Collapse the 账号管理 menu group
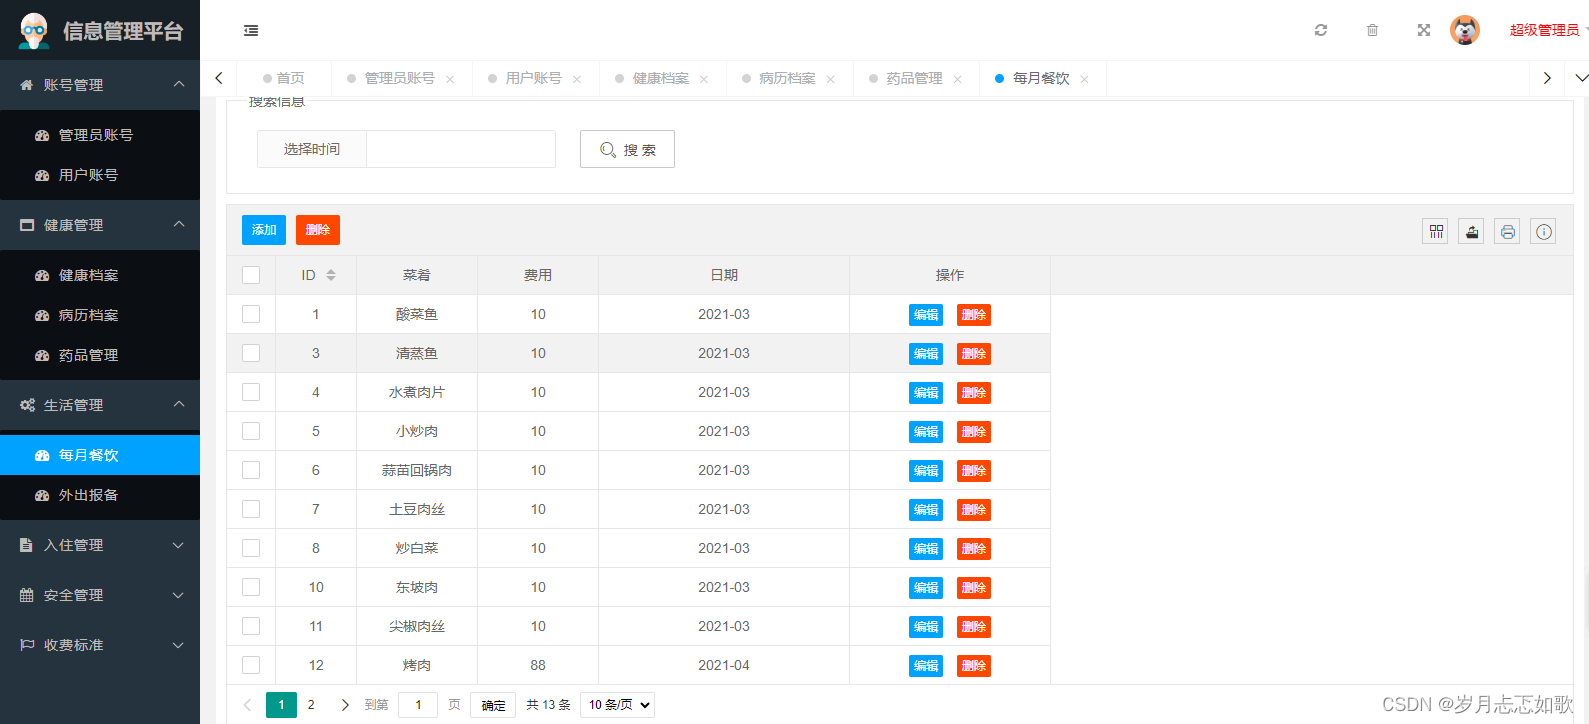1589x724 pixels. (100, 85)
